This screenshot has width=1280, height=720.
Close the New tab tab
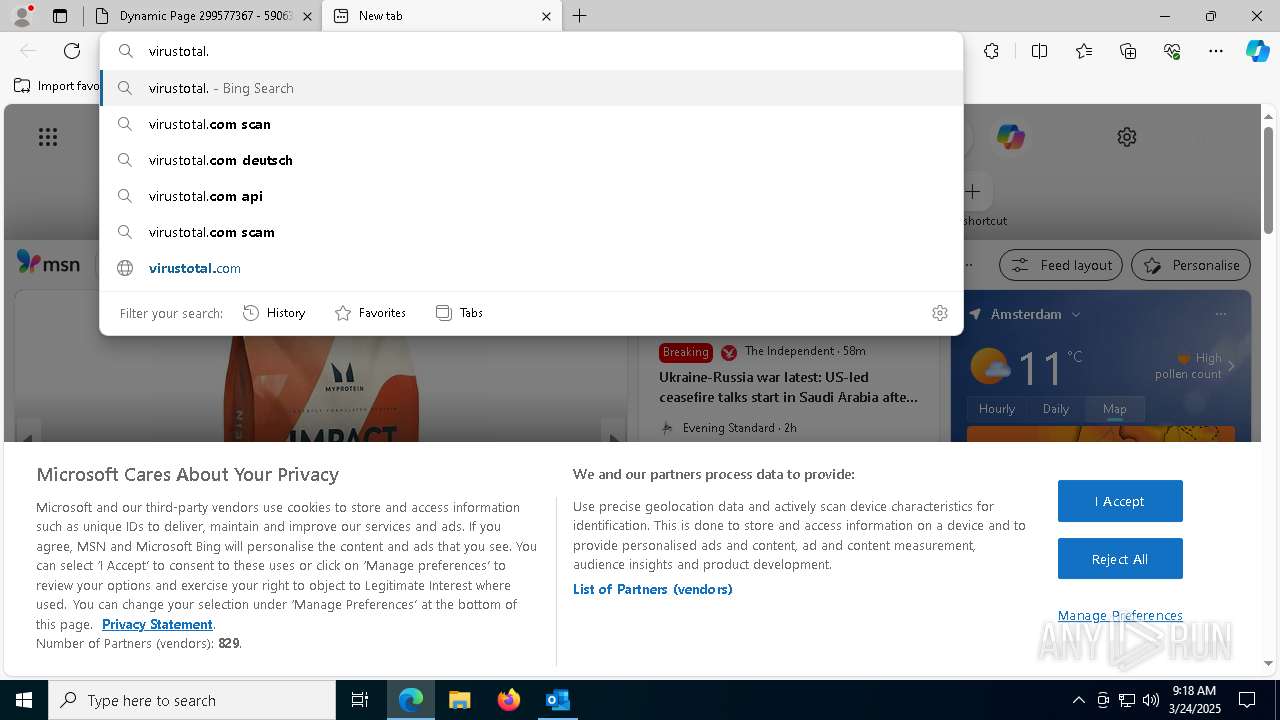tap(546, 16)
